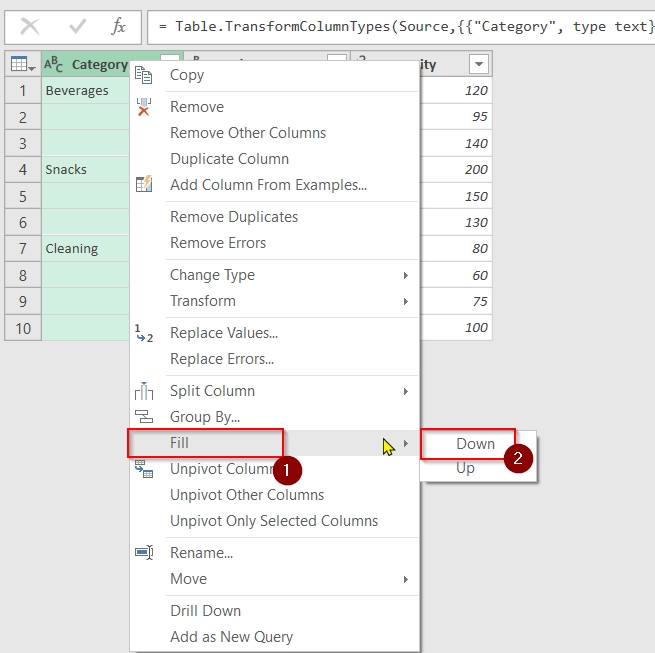Screen dimensions: 655x653
Task: Click the quantity value 95
Action: tap(480, 117)
